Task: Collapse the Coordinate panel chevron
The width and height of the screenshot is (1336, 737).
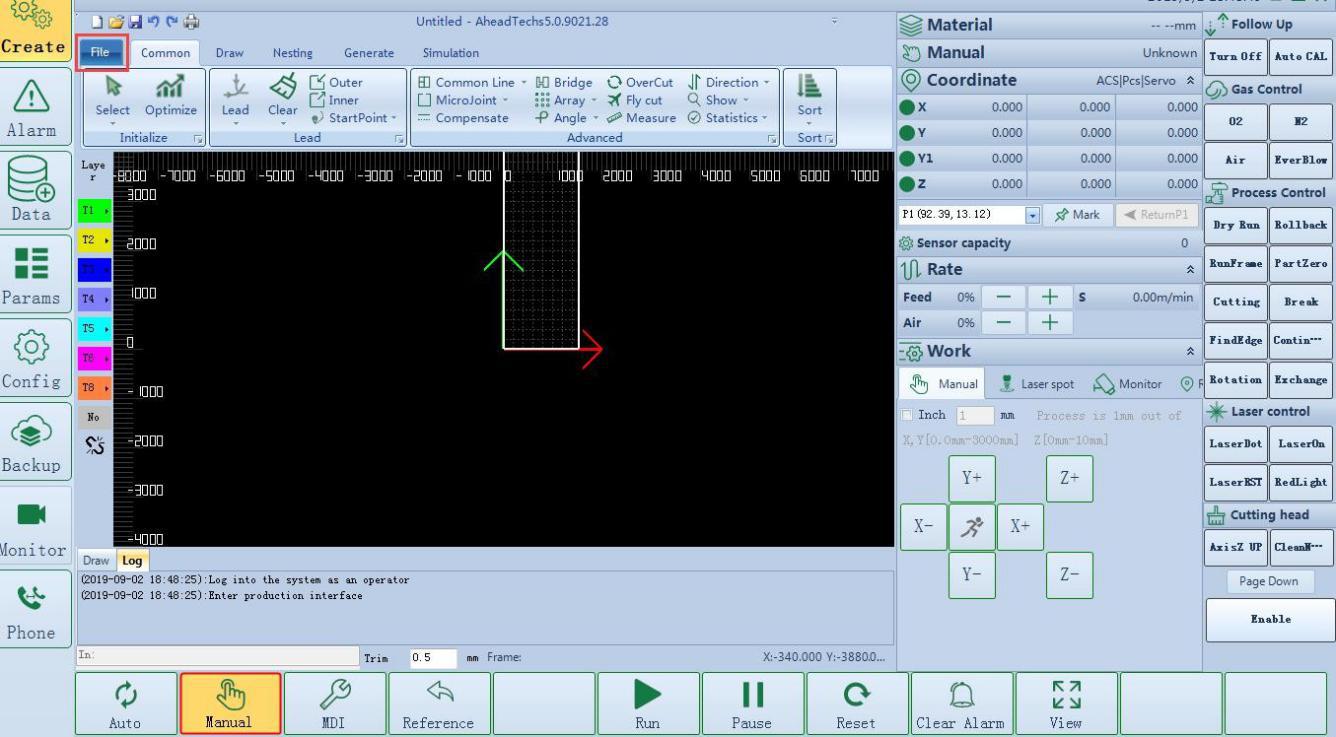Action: coord(1190,80)
